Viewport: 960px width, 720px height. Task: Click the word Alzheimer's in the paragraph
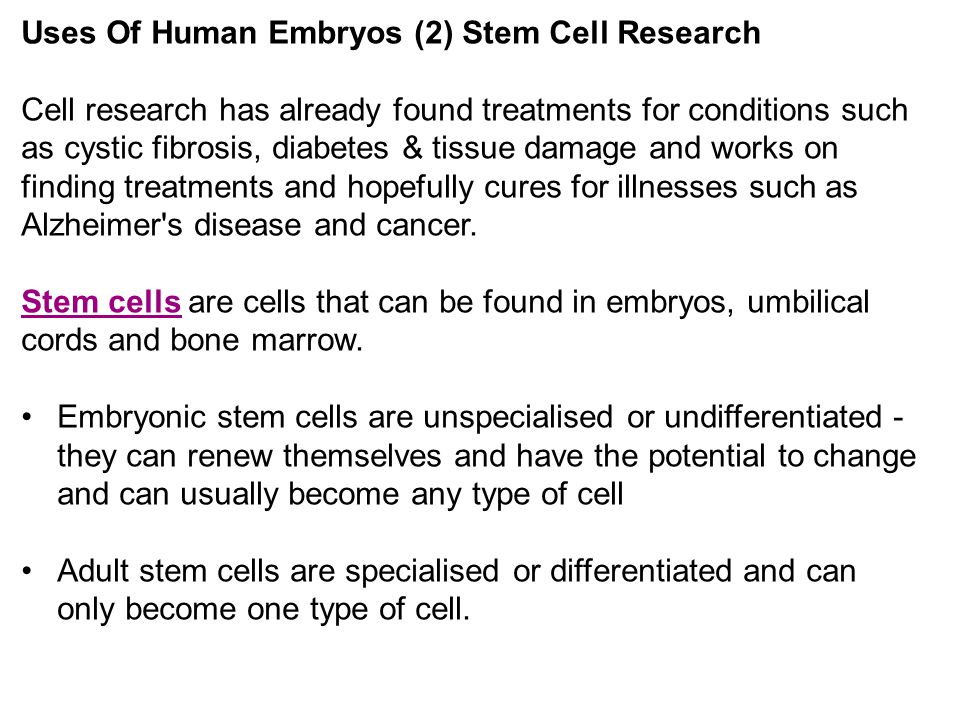click(x=102, y=225)
